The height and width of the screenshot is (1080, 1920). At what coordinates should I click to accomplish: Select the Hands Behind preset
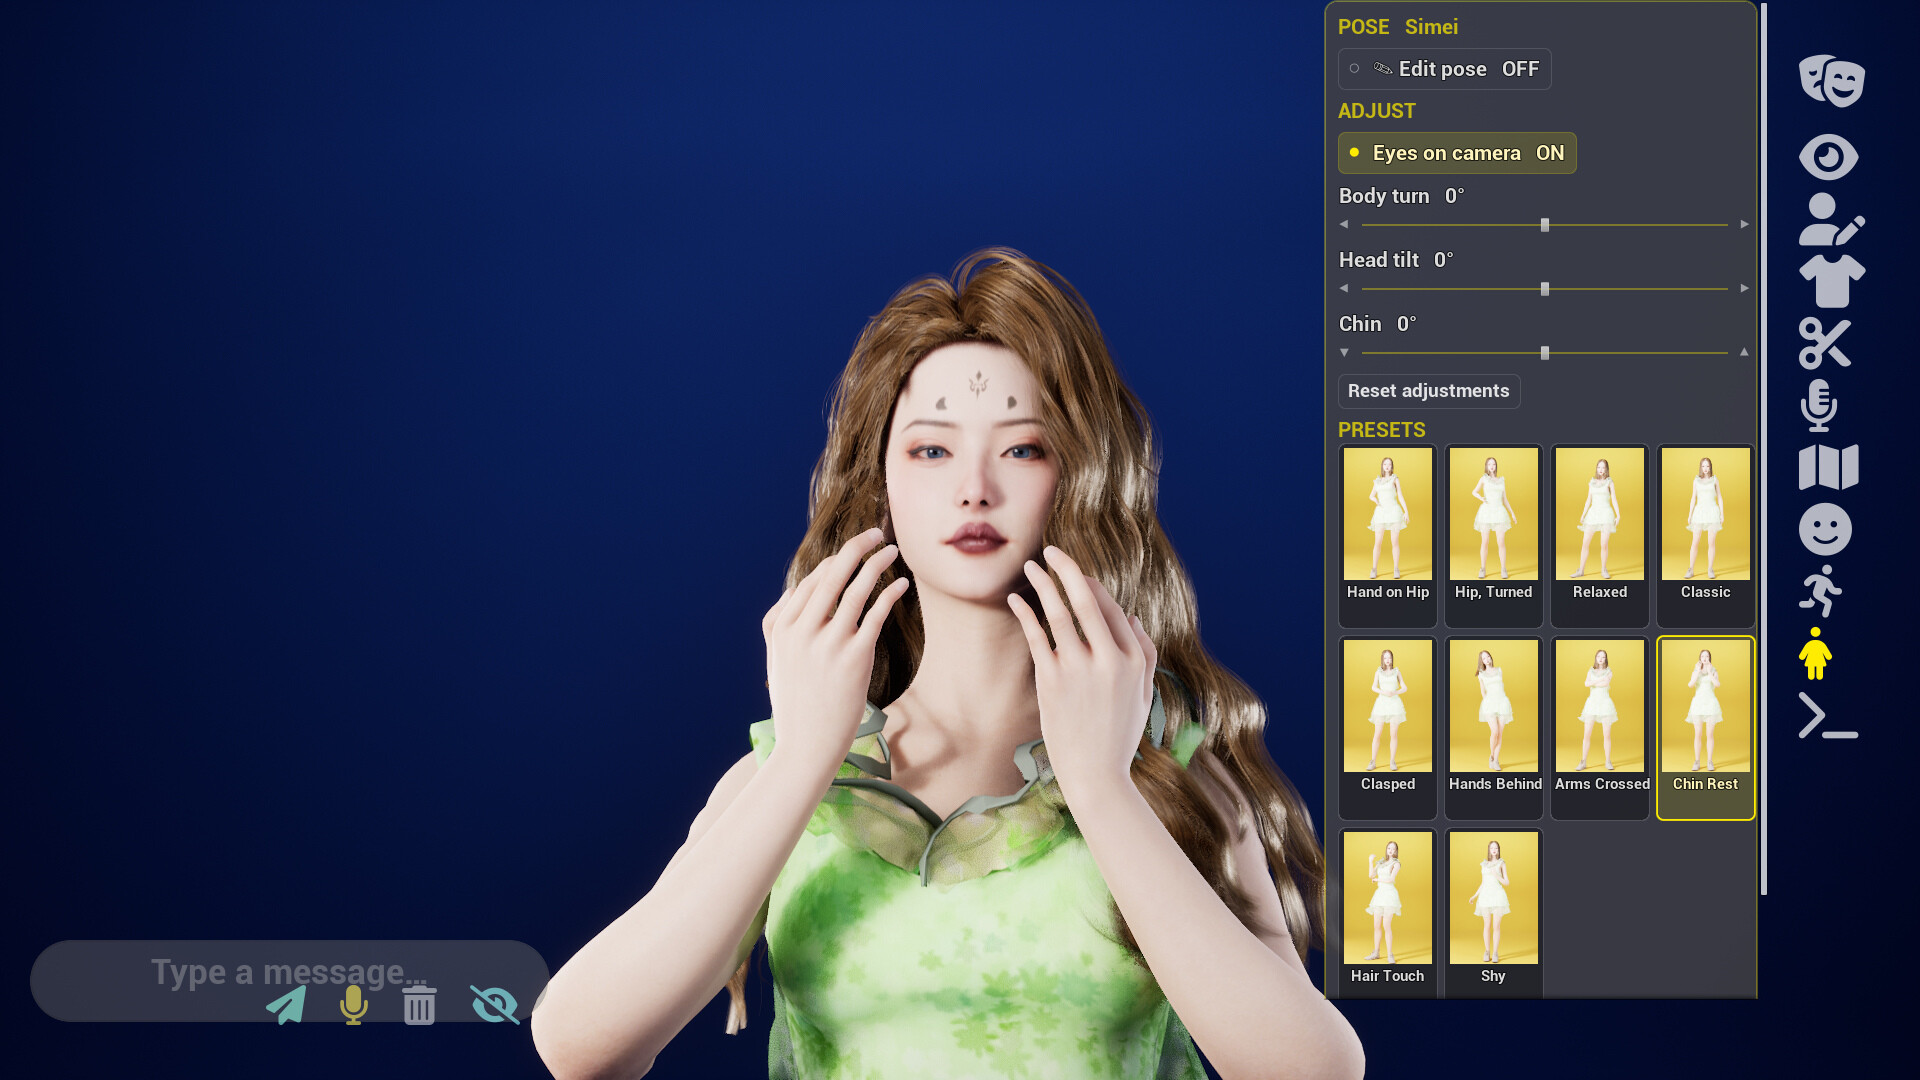click(1494, 728)
